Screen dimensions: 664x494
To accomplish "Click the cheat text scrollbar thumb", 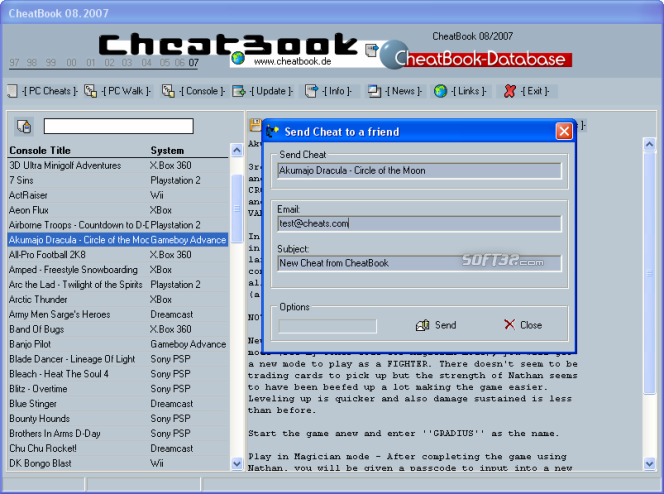I will tap(649, 273).
